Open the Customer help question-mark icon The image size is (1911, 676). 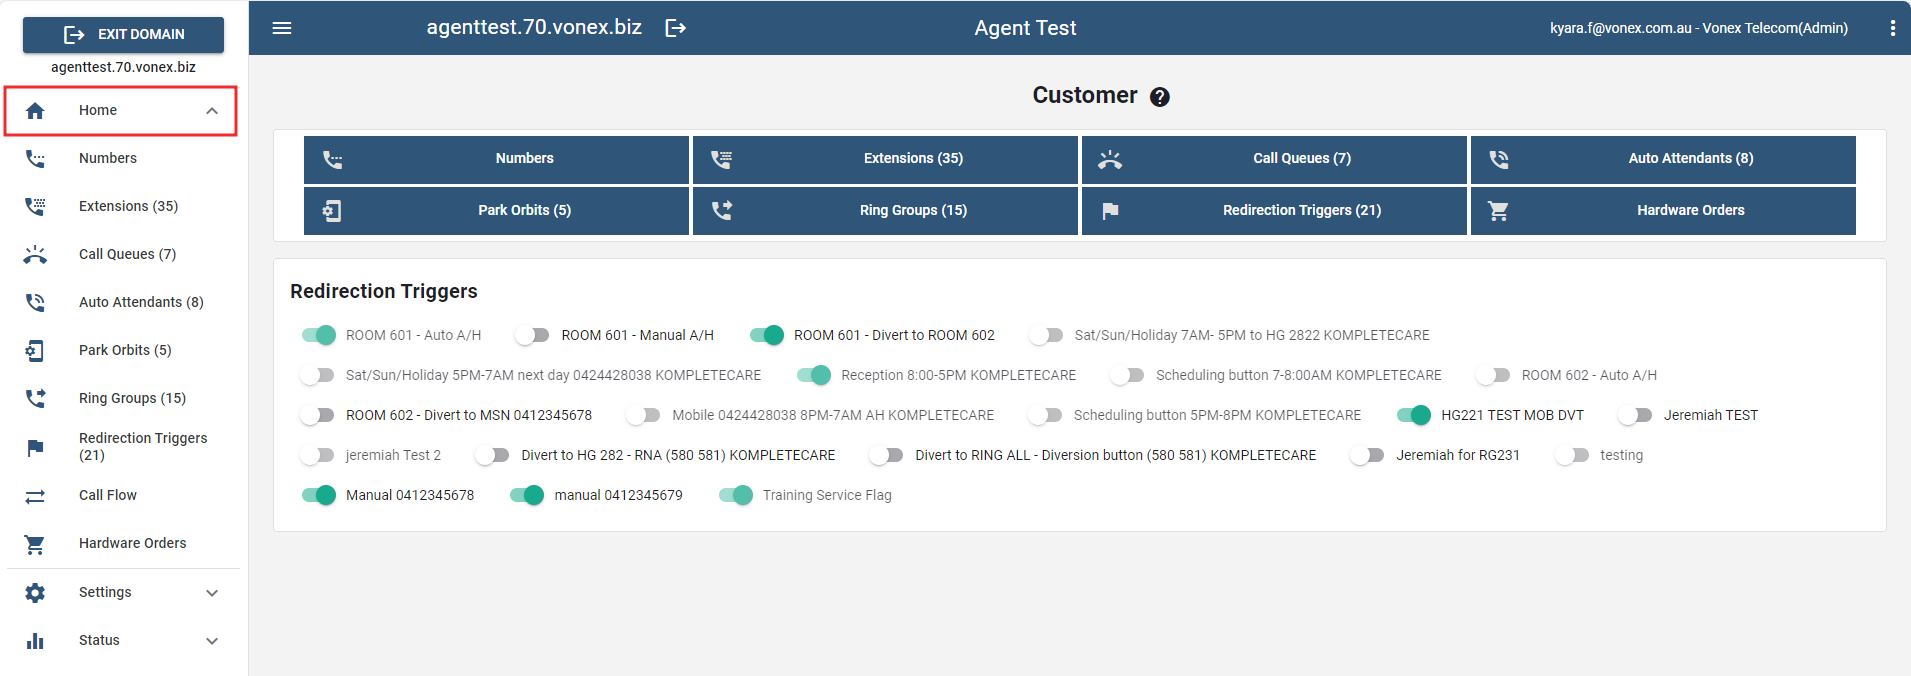(x=1160, y=97)
